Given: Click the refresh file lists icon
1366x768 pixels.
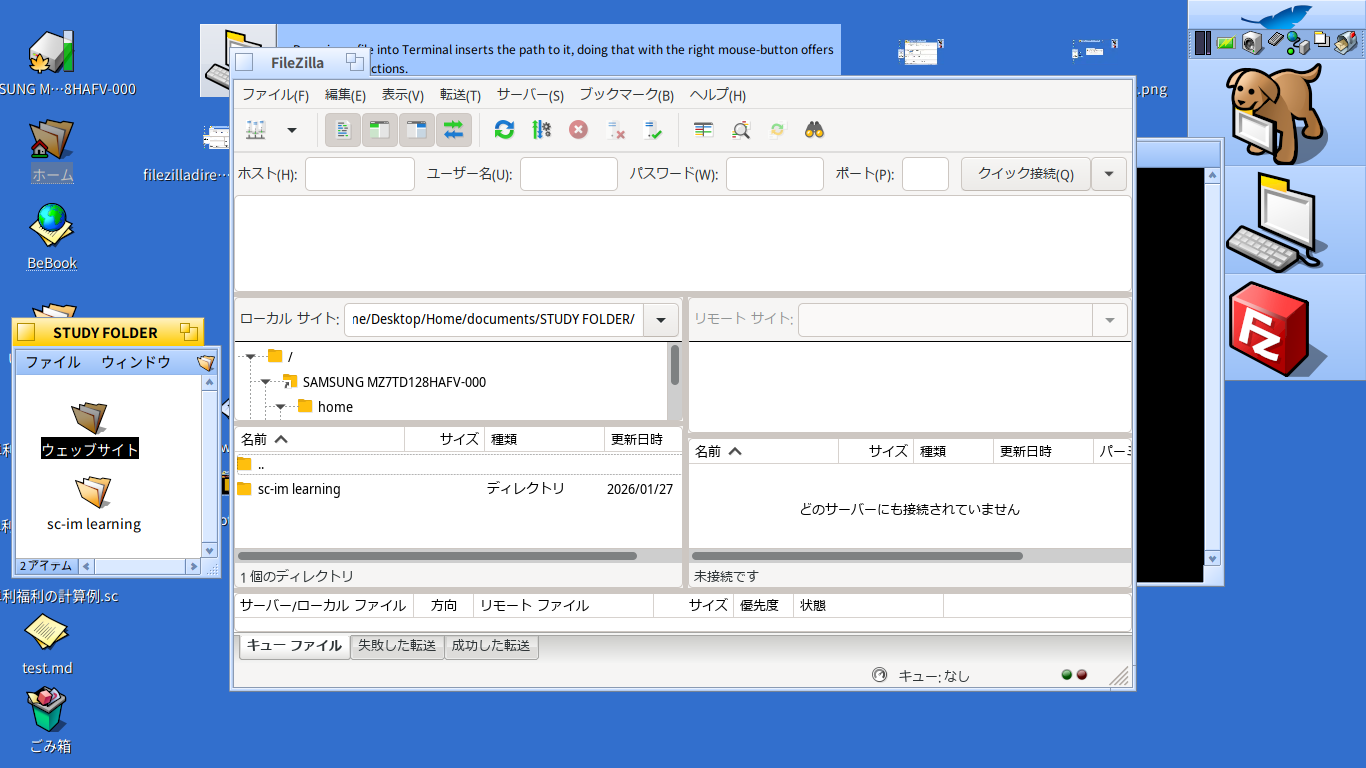Looking at the screenshot, I should (x=504, y=130).
